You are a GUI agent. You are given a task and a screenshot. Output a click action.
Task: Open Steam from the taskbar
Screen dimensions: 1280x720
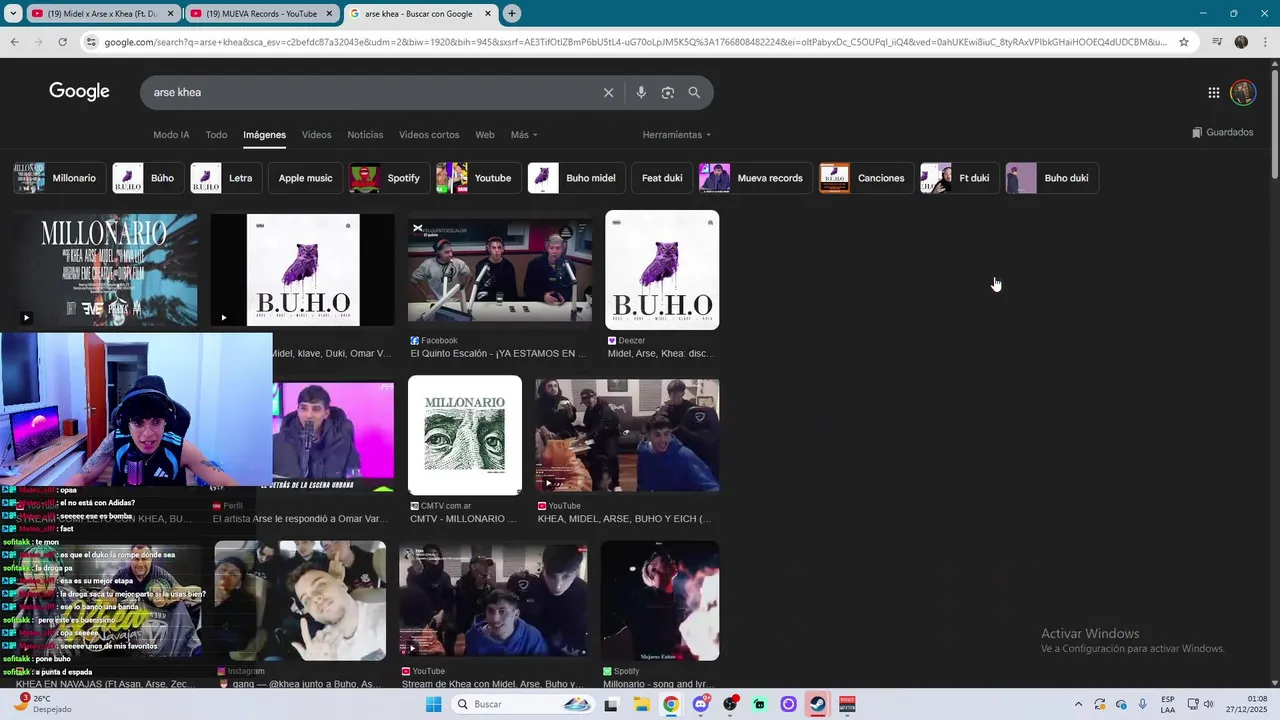pyautogui.click(x=818, y=704)
